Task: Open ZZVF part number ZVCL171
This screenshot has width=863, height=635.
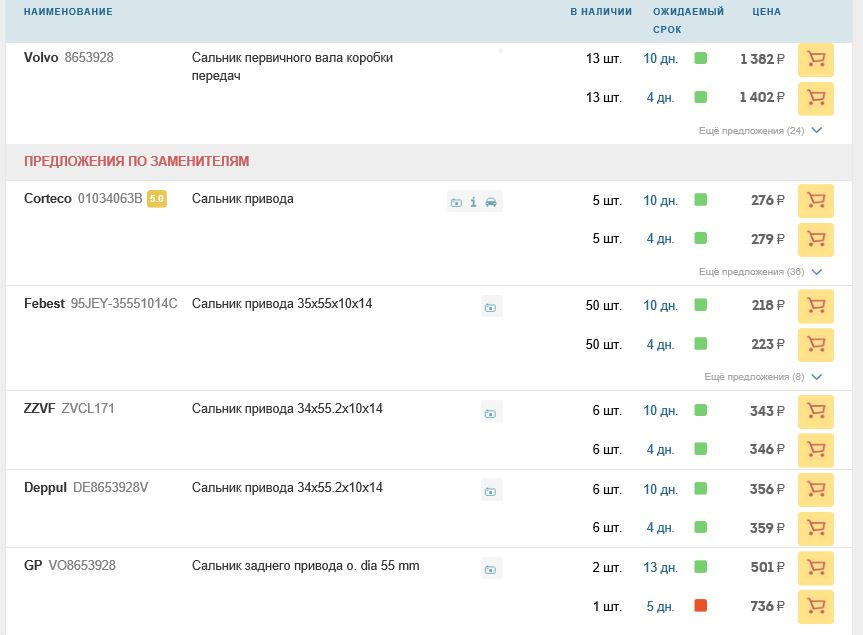Action: point(88,409)
